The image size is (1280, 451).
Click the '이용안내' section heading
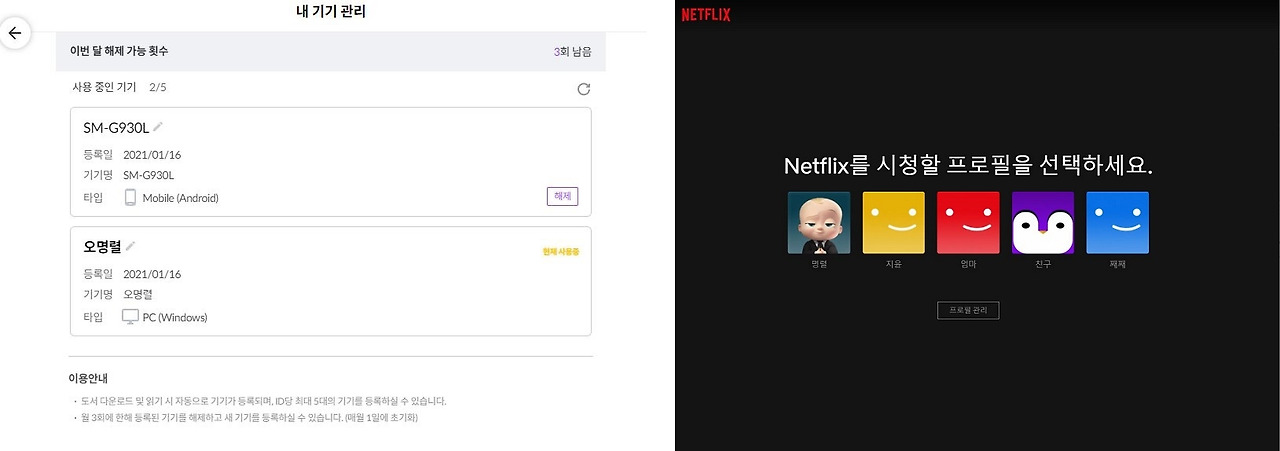88,379
